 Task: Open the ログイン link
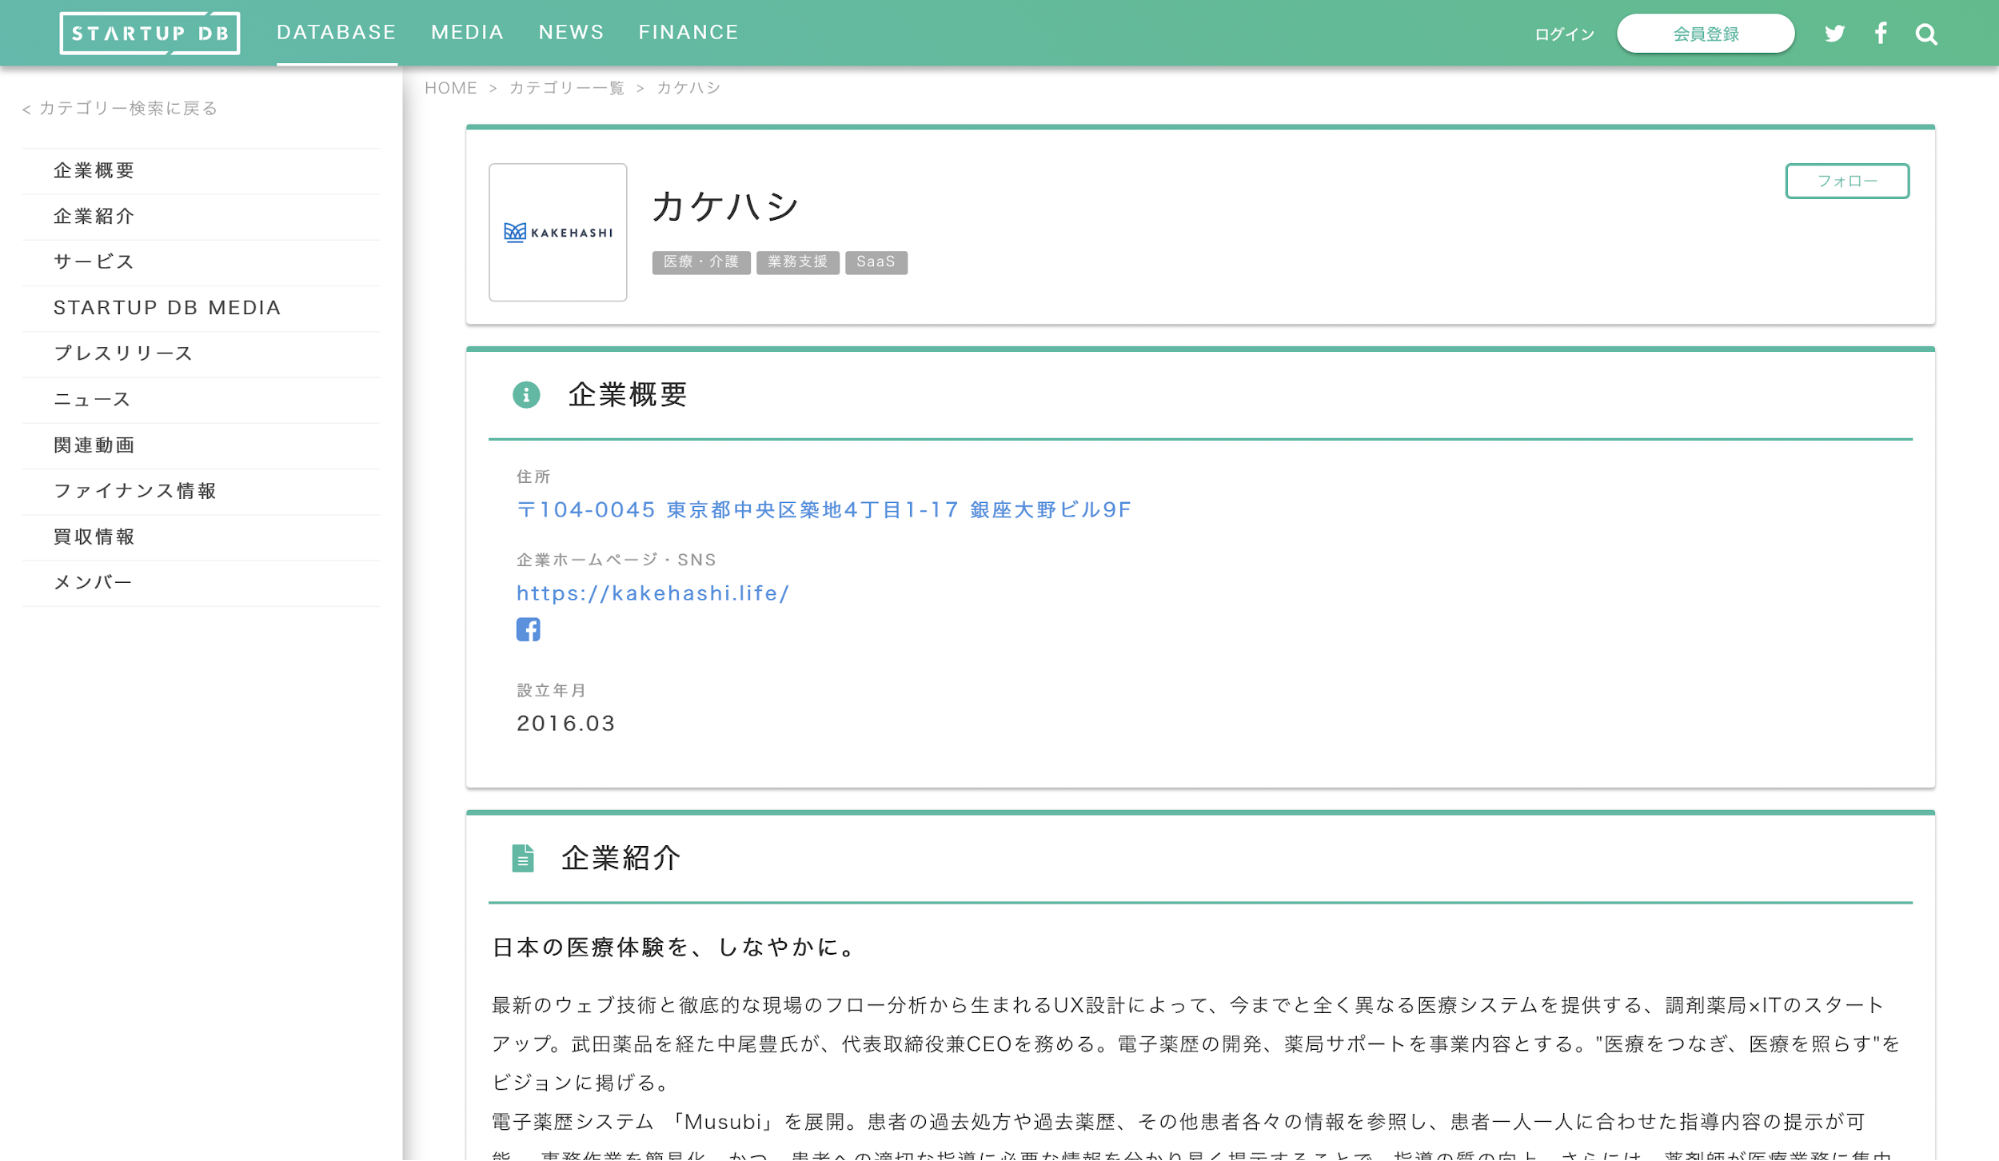click(1563, 33)
